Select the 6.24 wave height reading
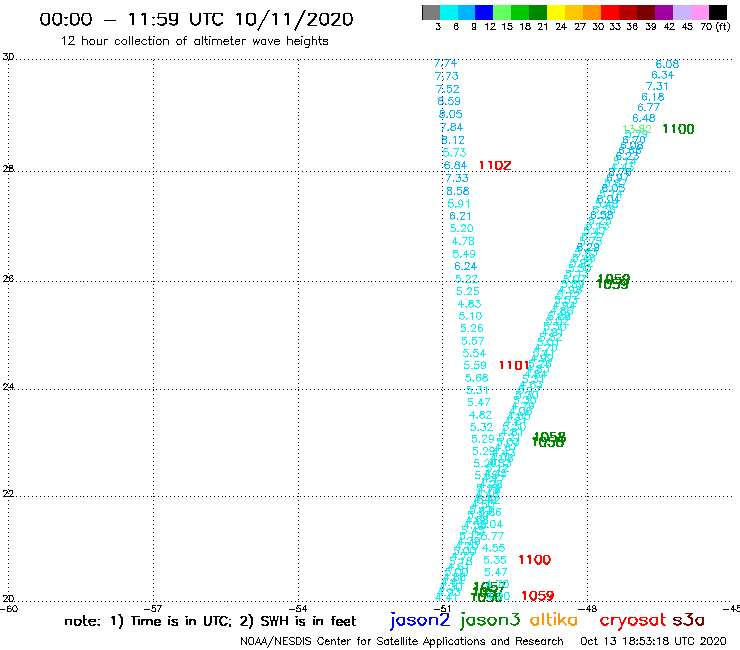Viewport: 740px width, 650px height. pos(465,266)
